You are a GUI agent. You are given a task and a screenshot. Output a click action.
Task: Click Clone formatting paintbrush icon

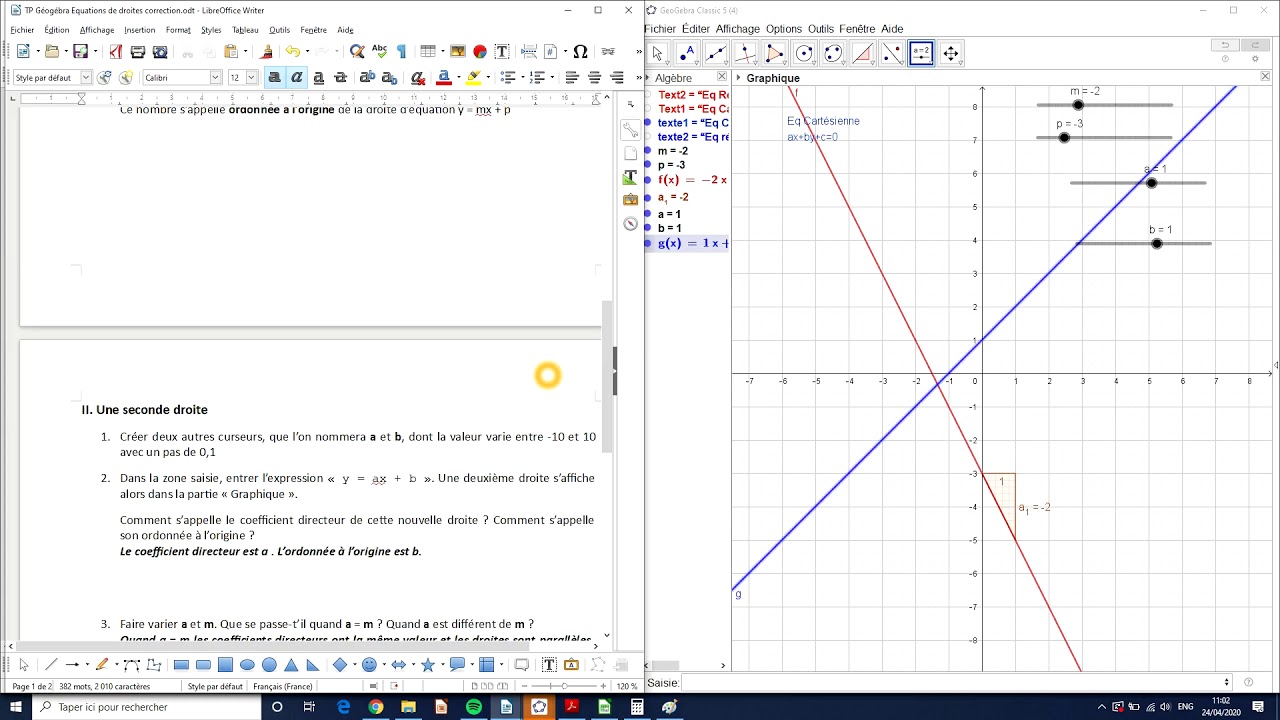coord(266,52)
